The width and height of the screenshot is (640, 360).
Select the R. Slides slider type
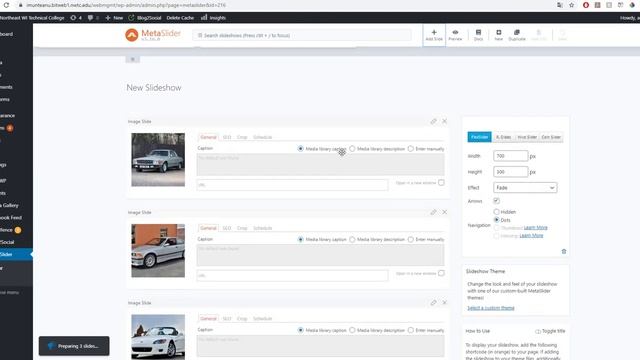503,137
